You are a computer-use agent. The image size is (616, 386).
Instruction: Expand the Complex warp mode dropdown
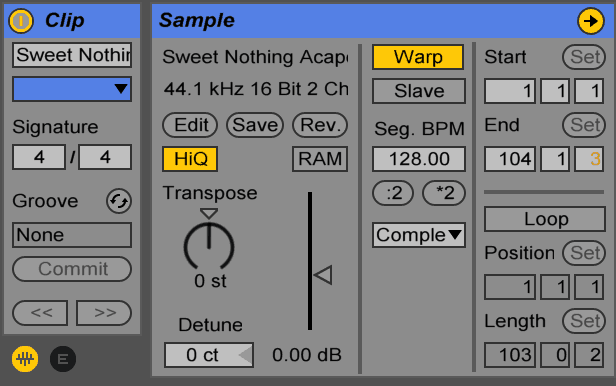tap(419, 235)
